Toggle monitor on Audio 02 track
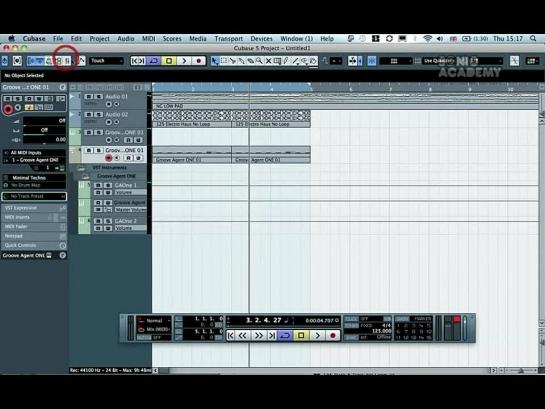The width and height of the screenshot is (545, 409). coord(116,122)
